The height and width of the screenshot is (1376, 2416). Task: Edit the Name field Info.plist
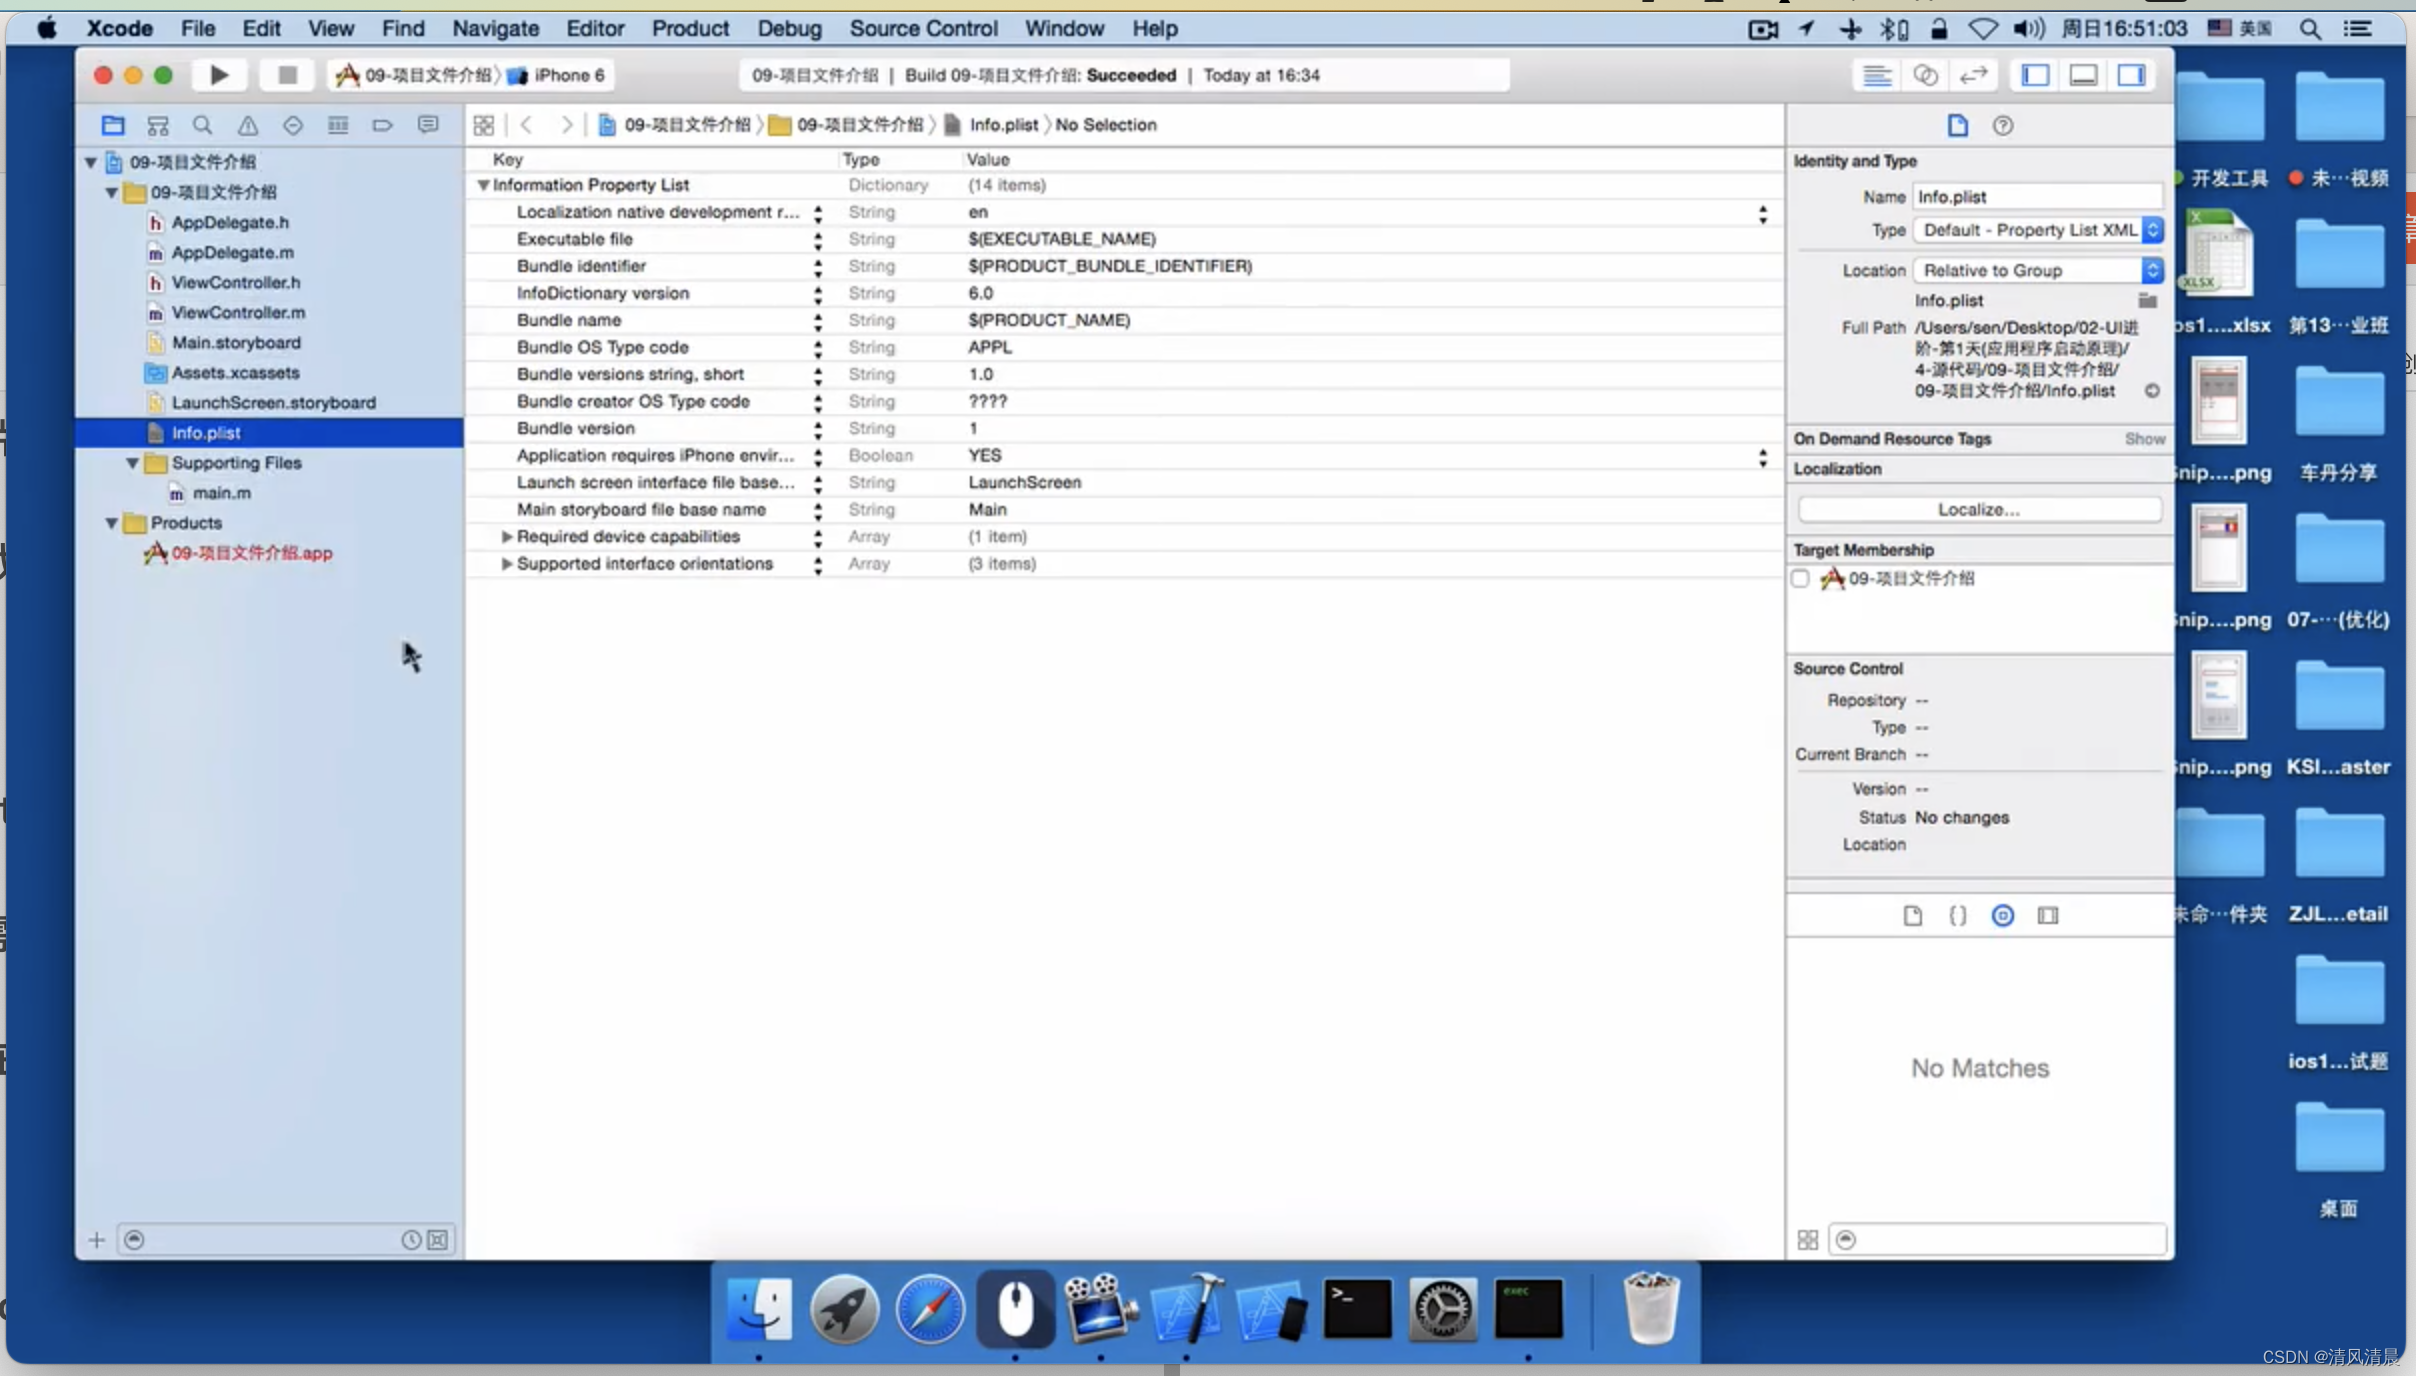(2039, 197)
